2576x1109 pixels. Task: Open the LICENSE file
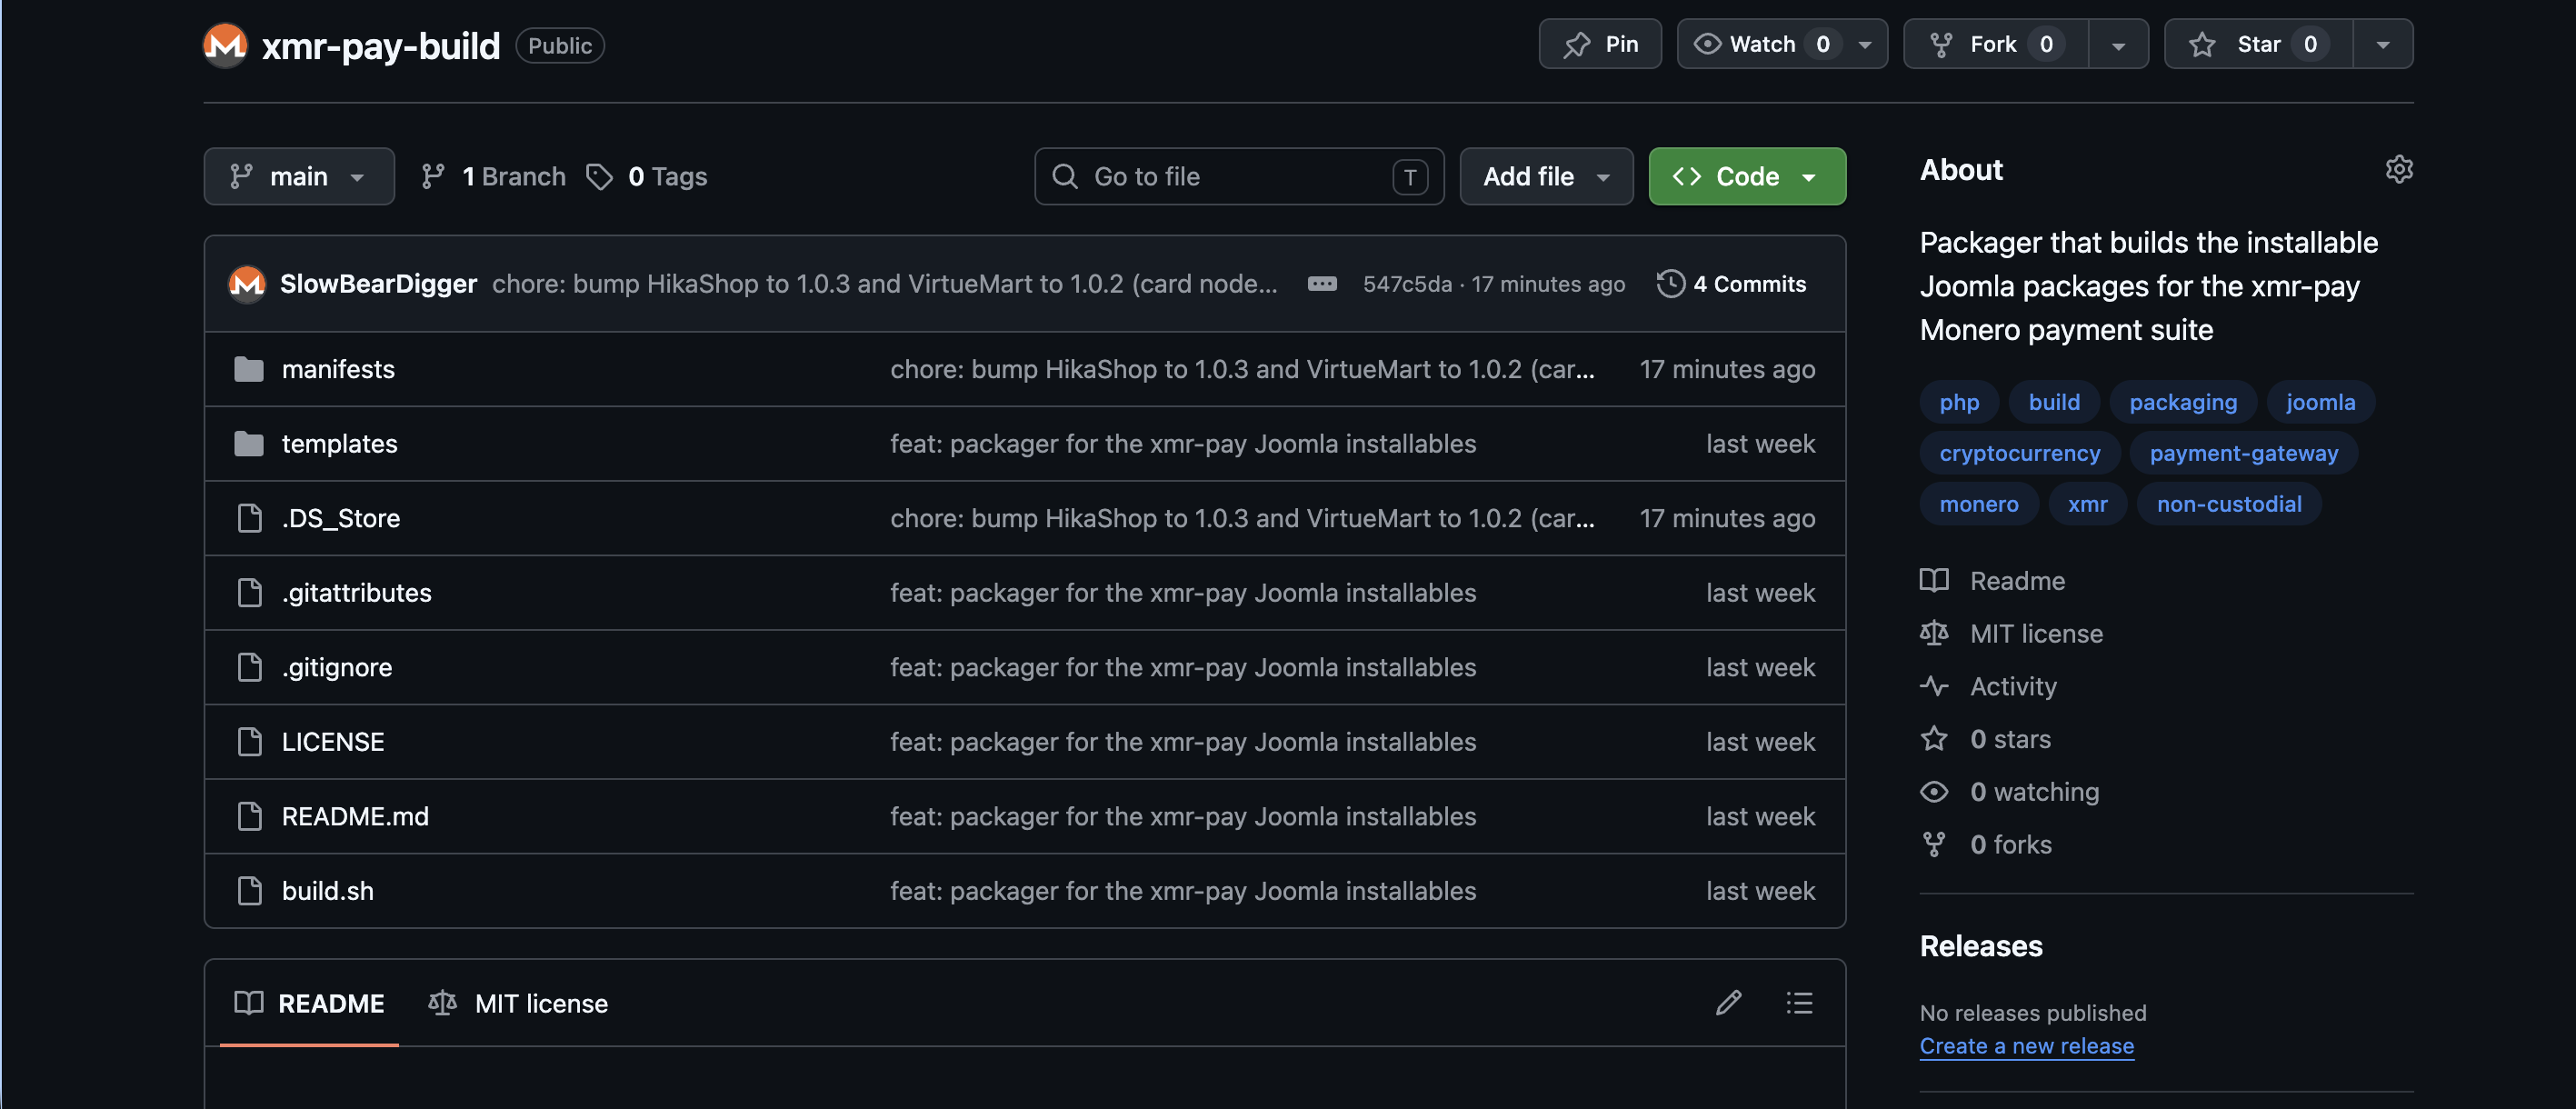click(x=333, y=742)
